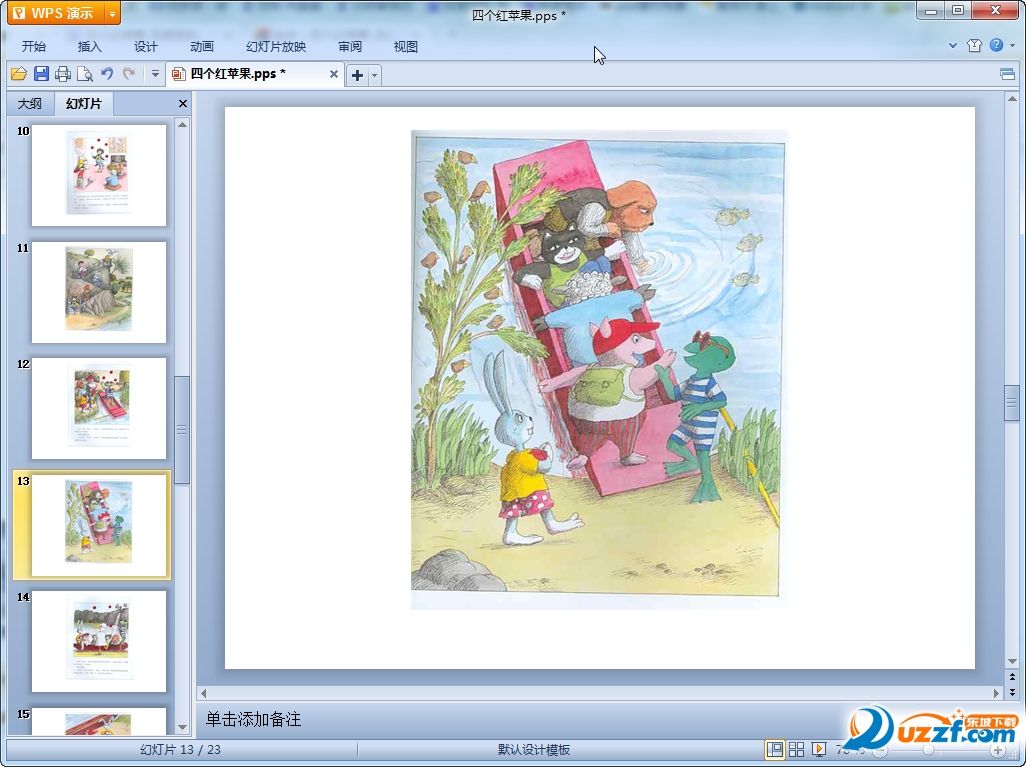1026x767 pixels.
Task: Redo the last undone action
Action: click(129, 74)
